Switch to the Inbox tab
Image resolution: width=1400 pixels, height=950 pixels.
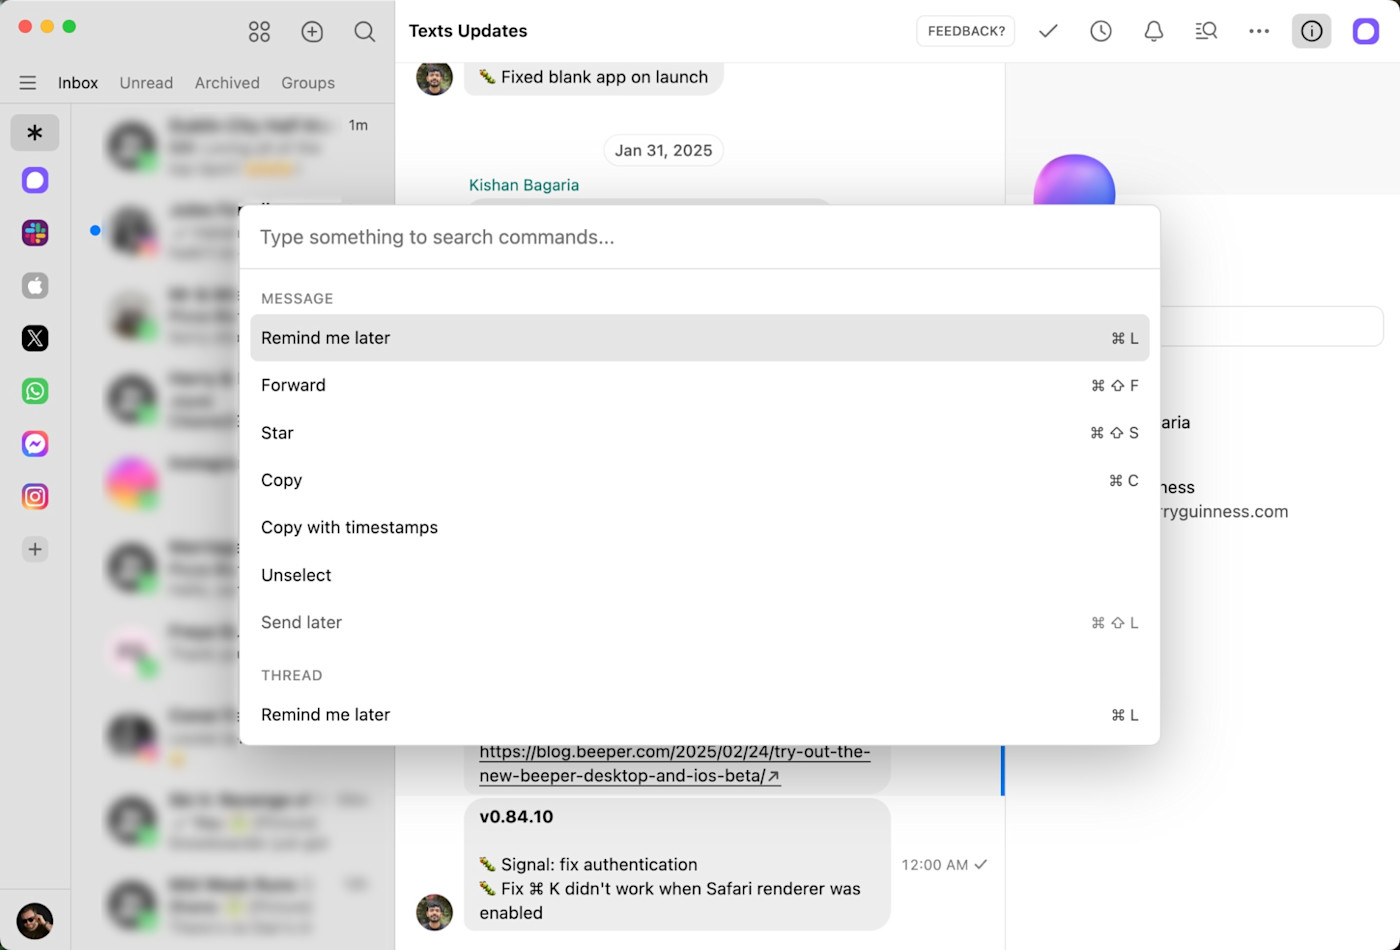tap(78, 83)
